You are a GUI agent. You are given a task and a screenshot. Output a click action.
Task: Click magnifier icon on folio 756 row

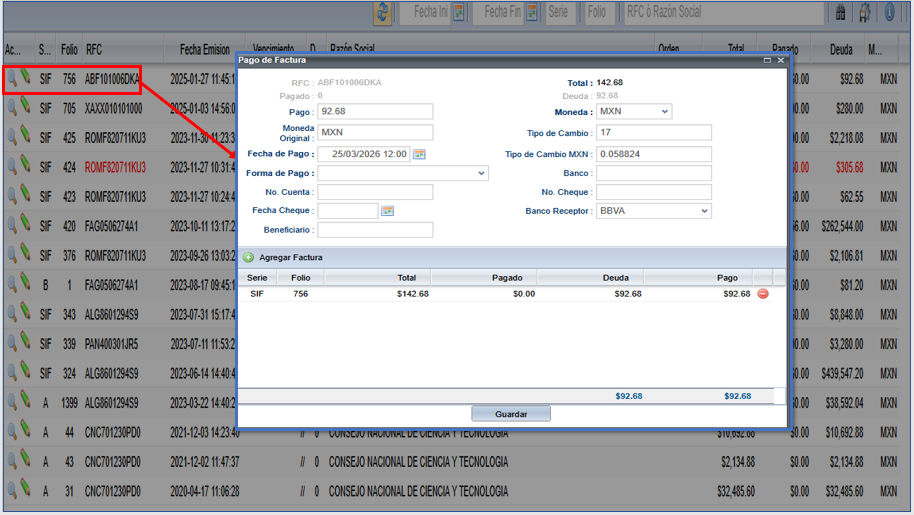[12, 77]
